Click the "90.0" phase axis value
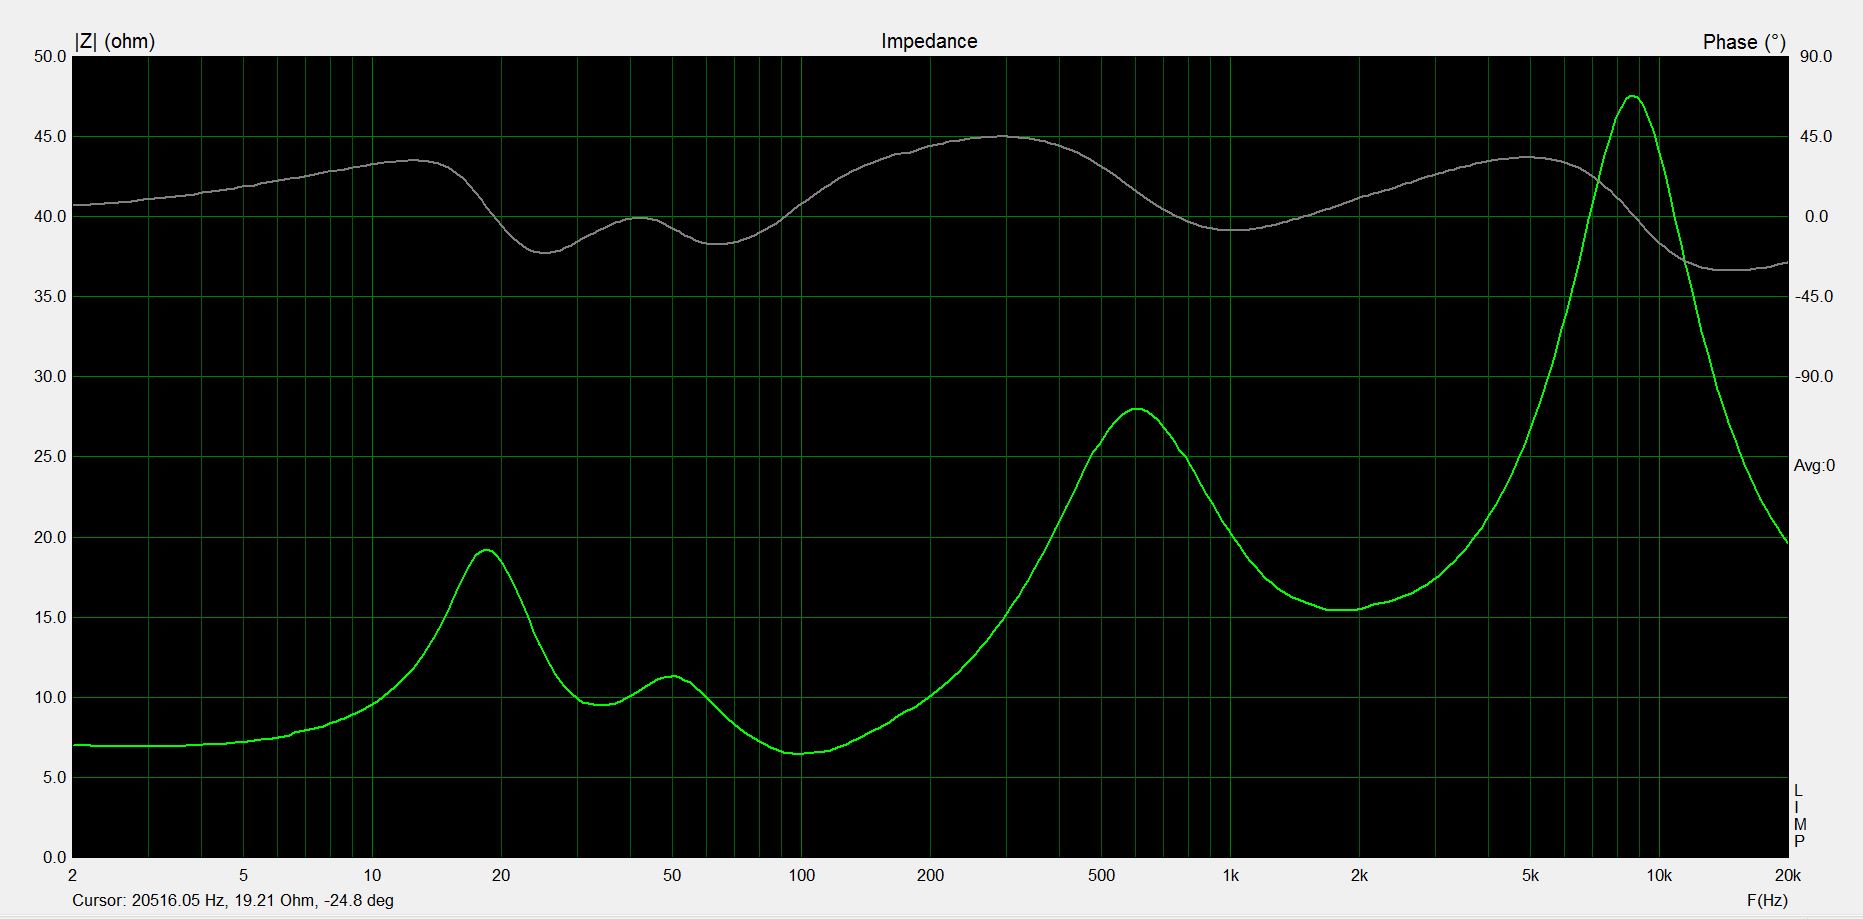The height and width of the screenshot is (919, 1863). 1816,57
